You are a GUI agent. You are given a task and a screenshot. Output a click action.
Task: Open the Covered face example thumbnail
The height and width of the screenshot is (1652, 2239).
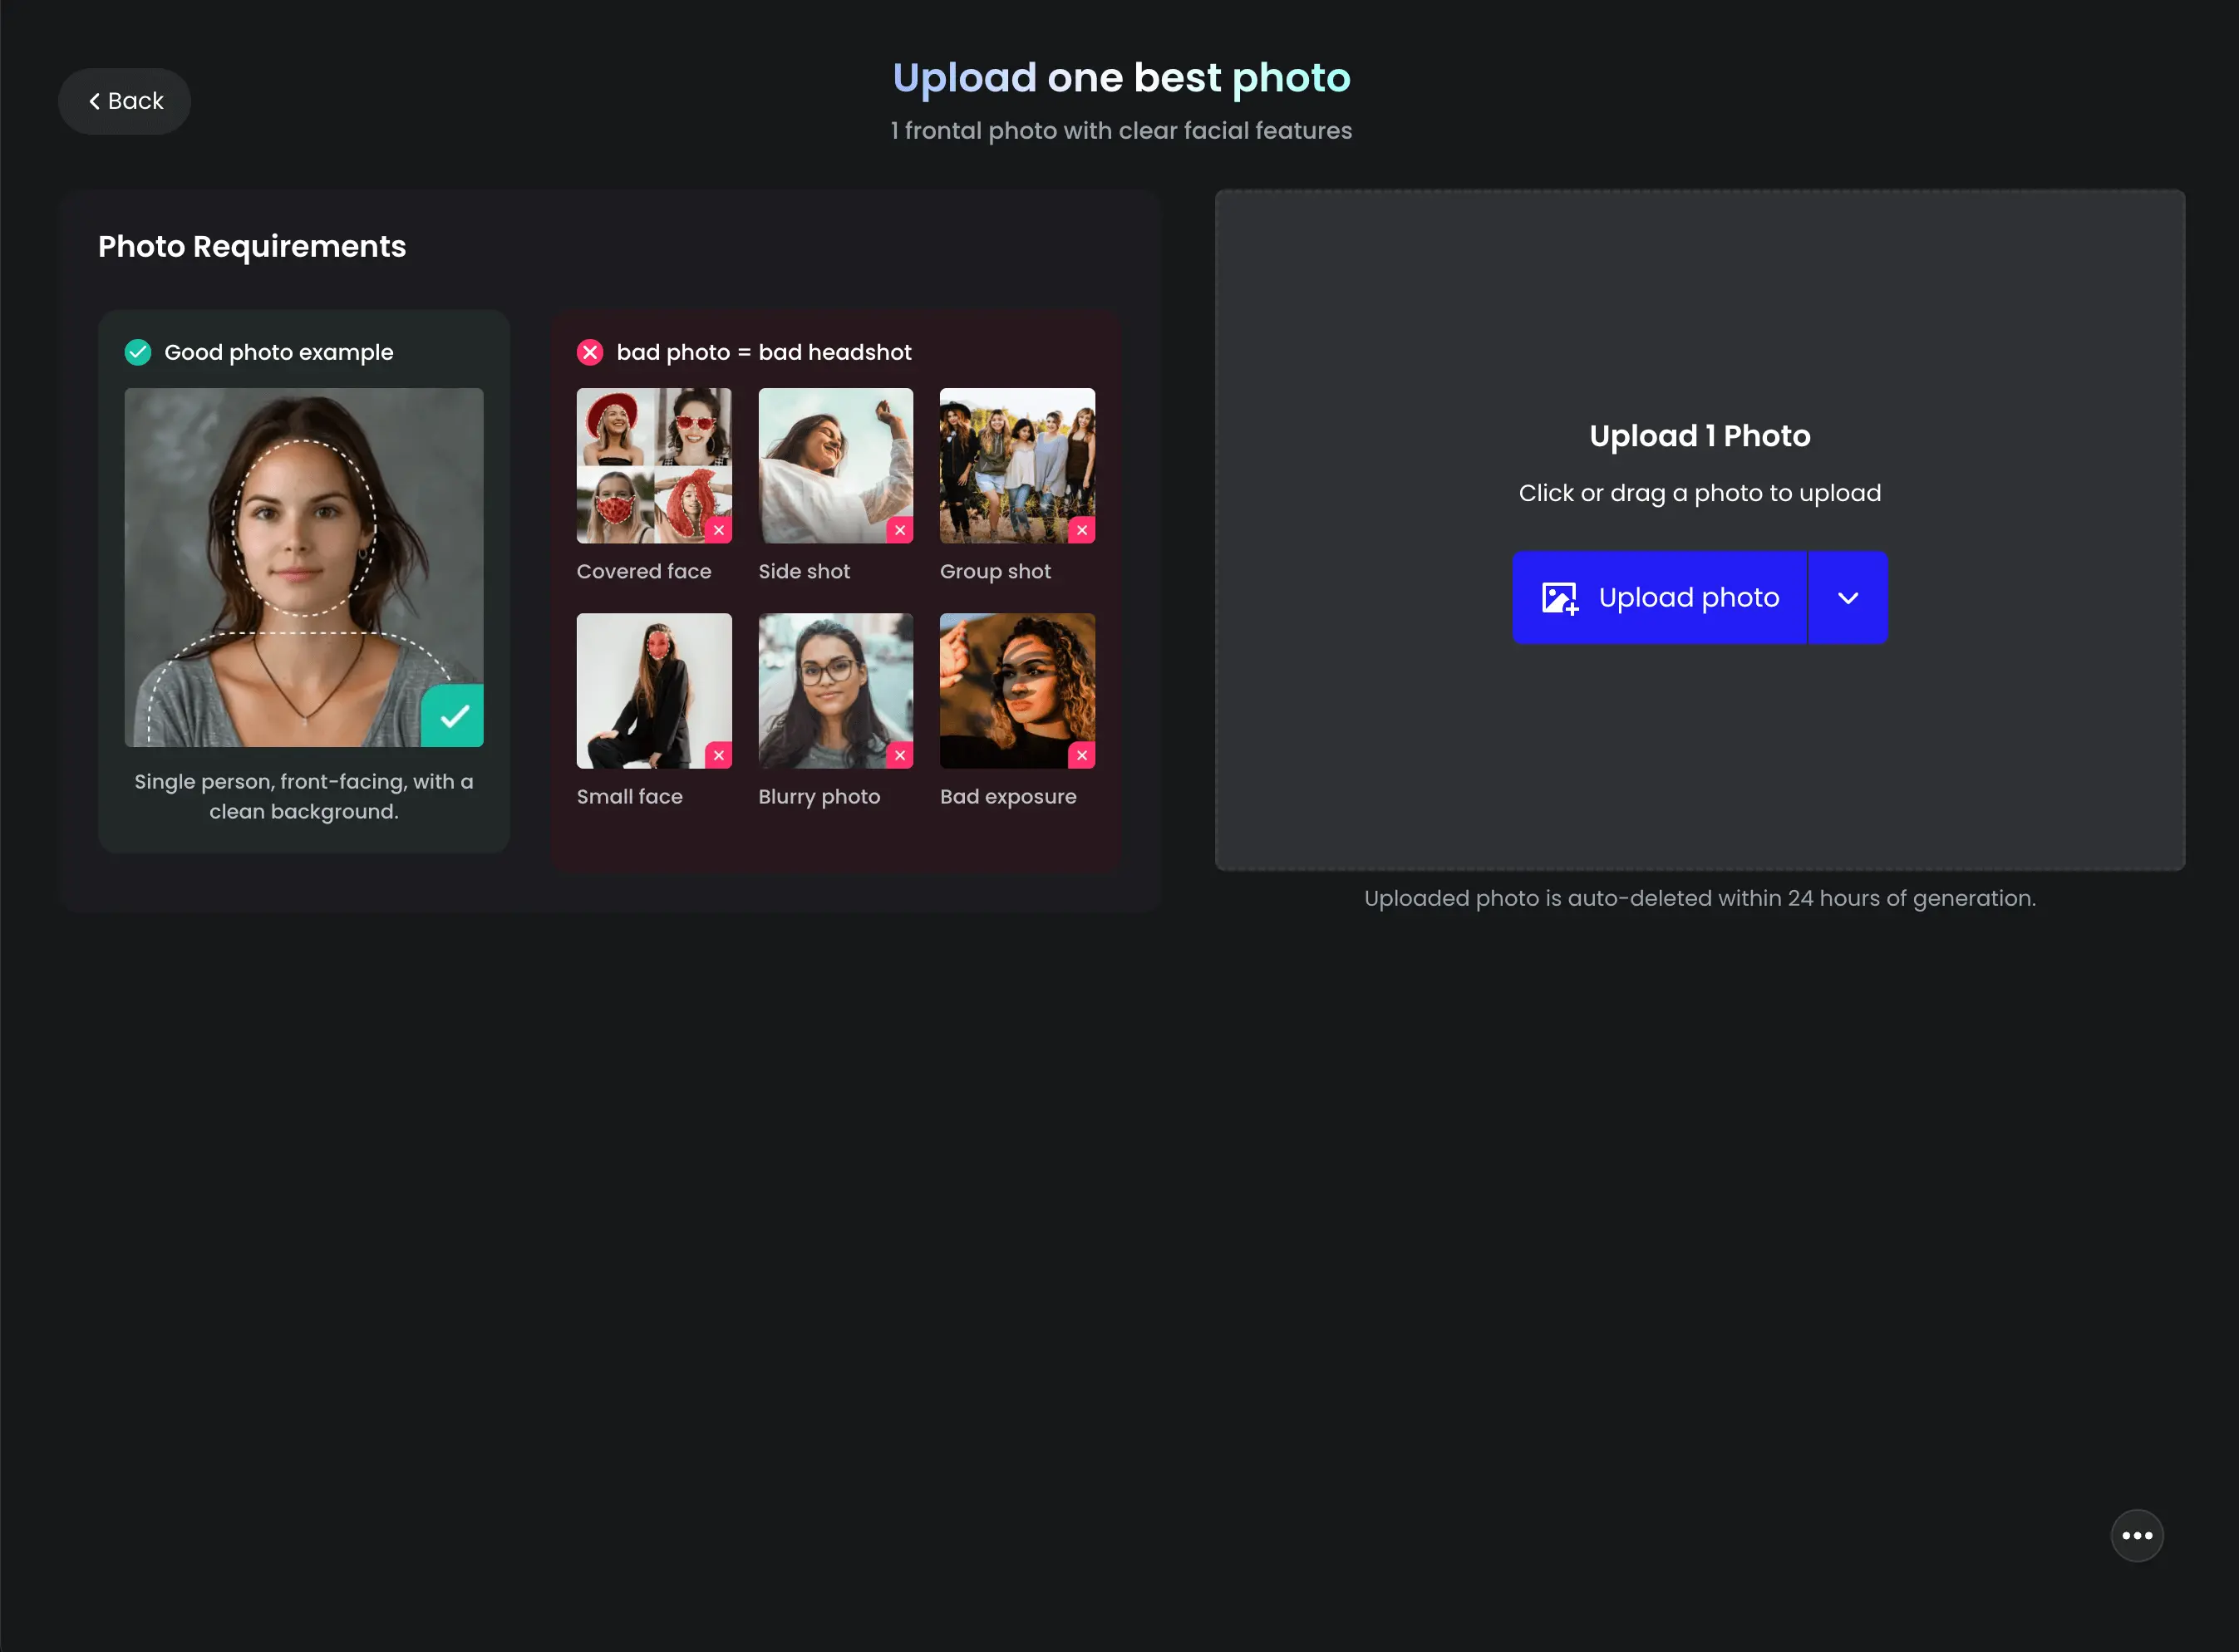point(654,465)
